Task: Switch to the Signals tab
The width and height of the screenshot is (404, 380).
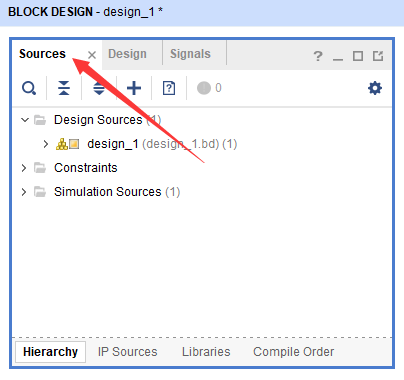Action: coord(190,54)
